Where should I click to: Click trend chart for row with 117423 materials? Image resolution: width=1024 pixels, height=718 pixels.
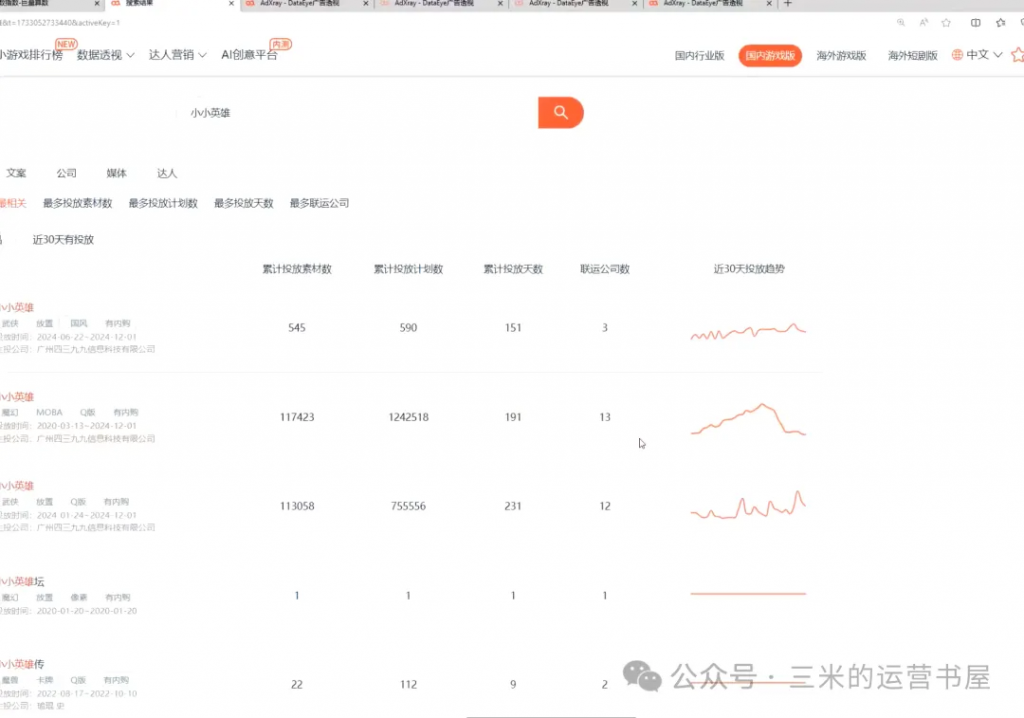coord(747,418)
